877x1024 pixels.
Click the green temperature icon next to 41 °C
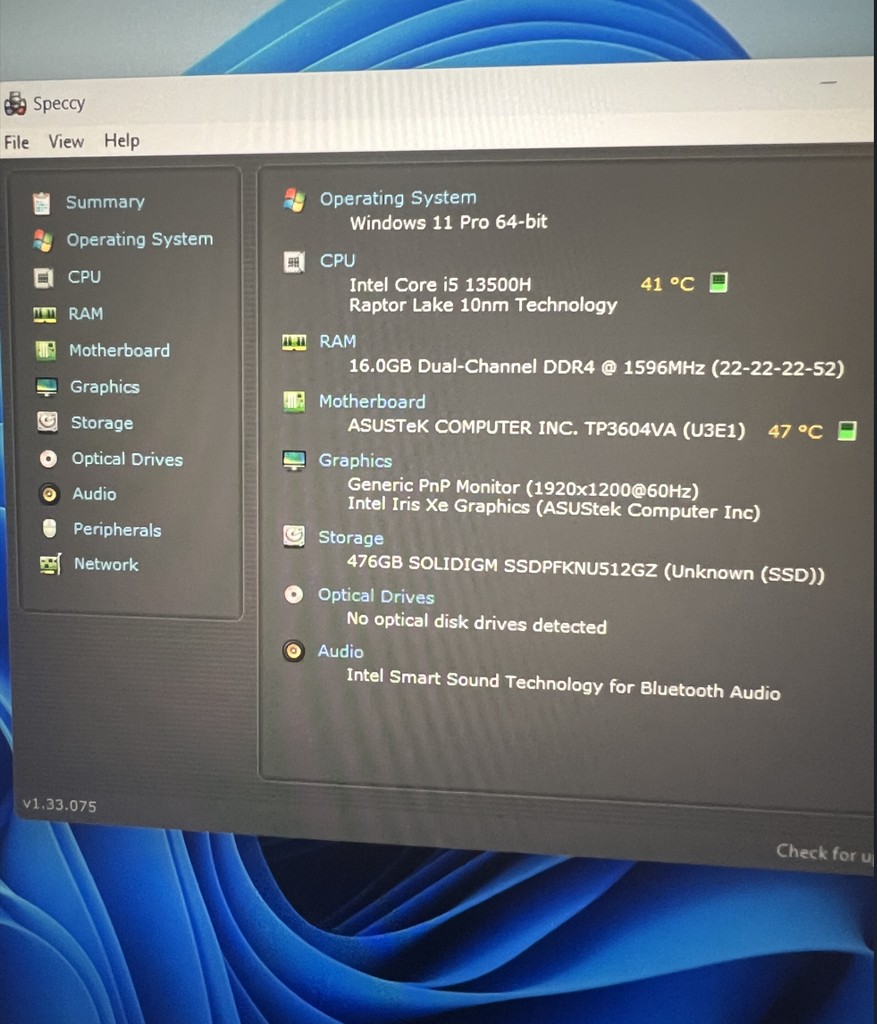coord(718,283)
